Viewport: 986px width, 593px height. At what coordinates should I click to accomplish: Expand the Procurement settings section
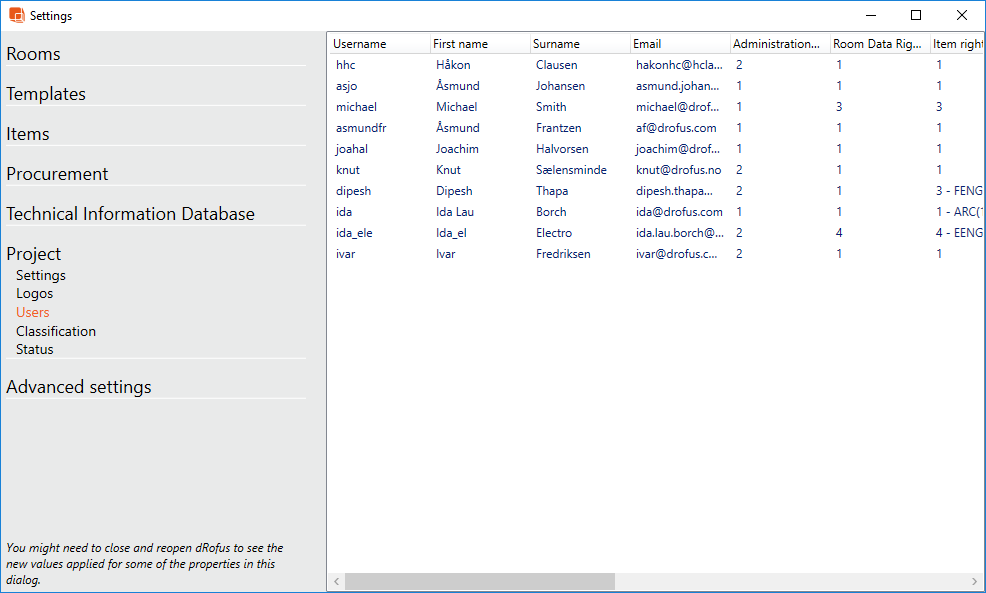pyautogui.click(x=57, y=174)
